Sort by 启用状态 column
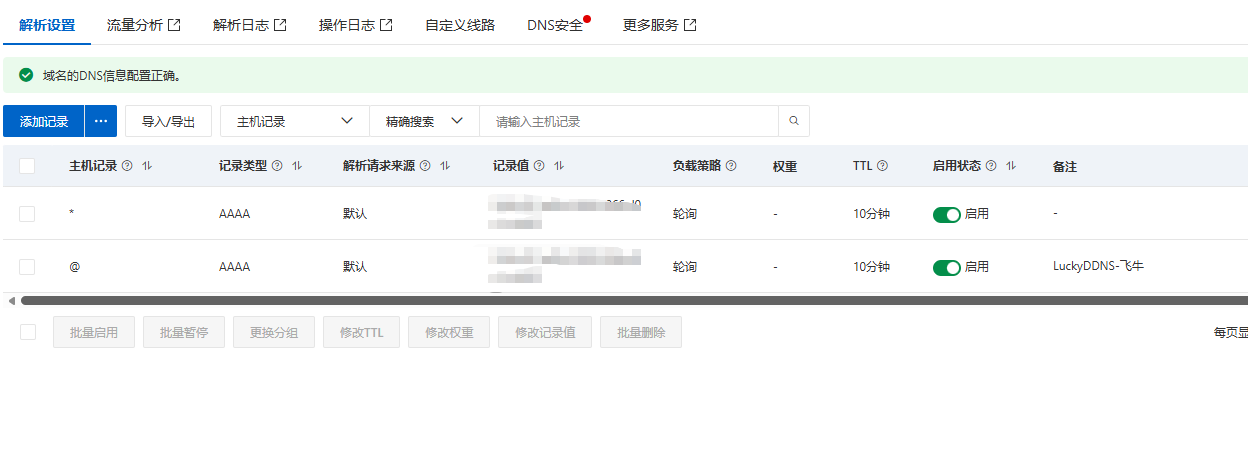The height and width of the screenshot is (455, 1248). 1011,166
